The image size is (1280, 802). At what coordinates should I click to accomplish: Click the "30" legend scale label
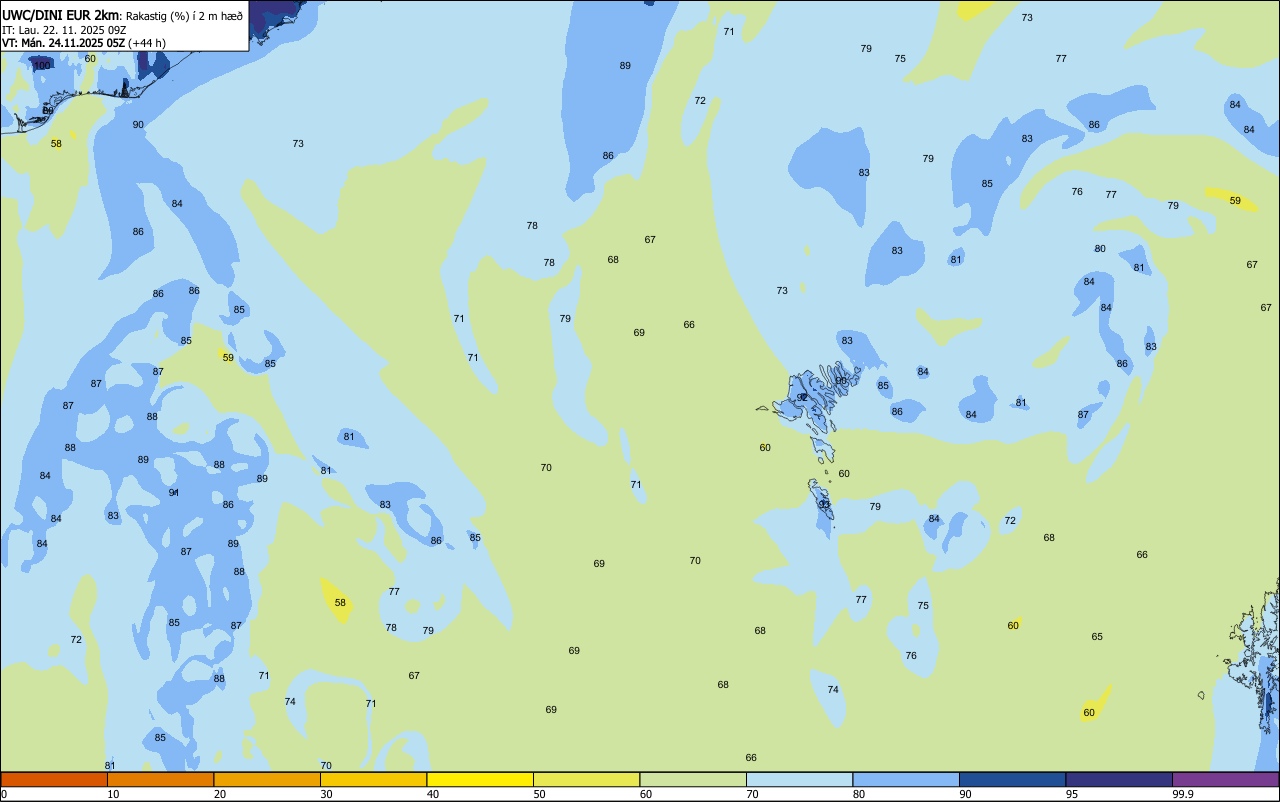point(326,794)
